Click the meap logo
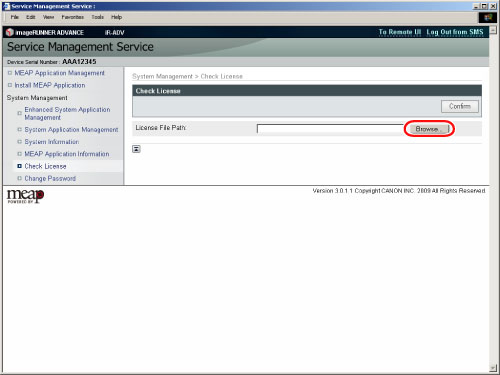The height and width of the screenshot is (375, 500). click(25, 196)
